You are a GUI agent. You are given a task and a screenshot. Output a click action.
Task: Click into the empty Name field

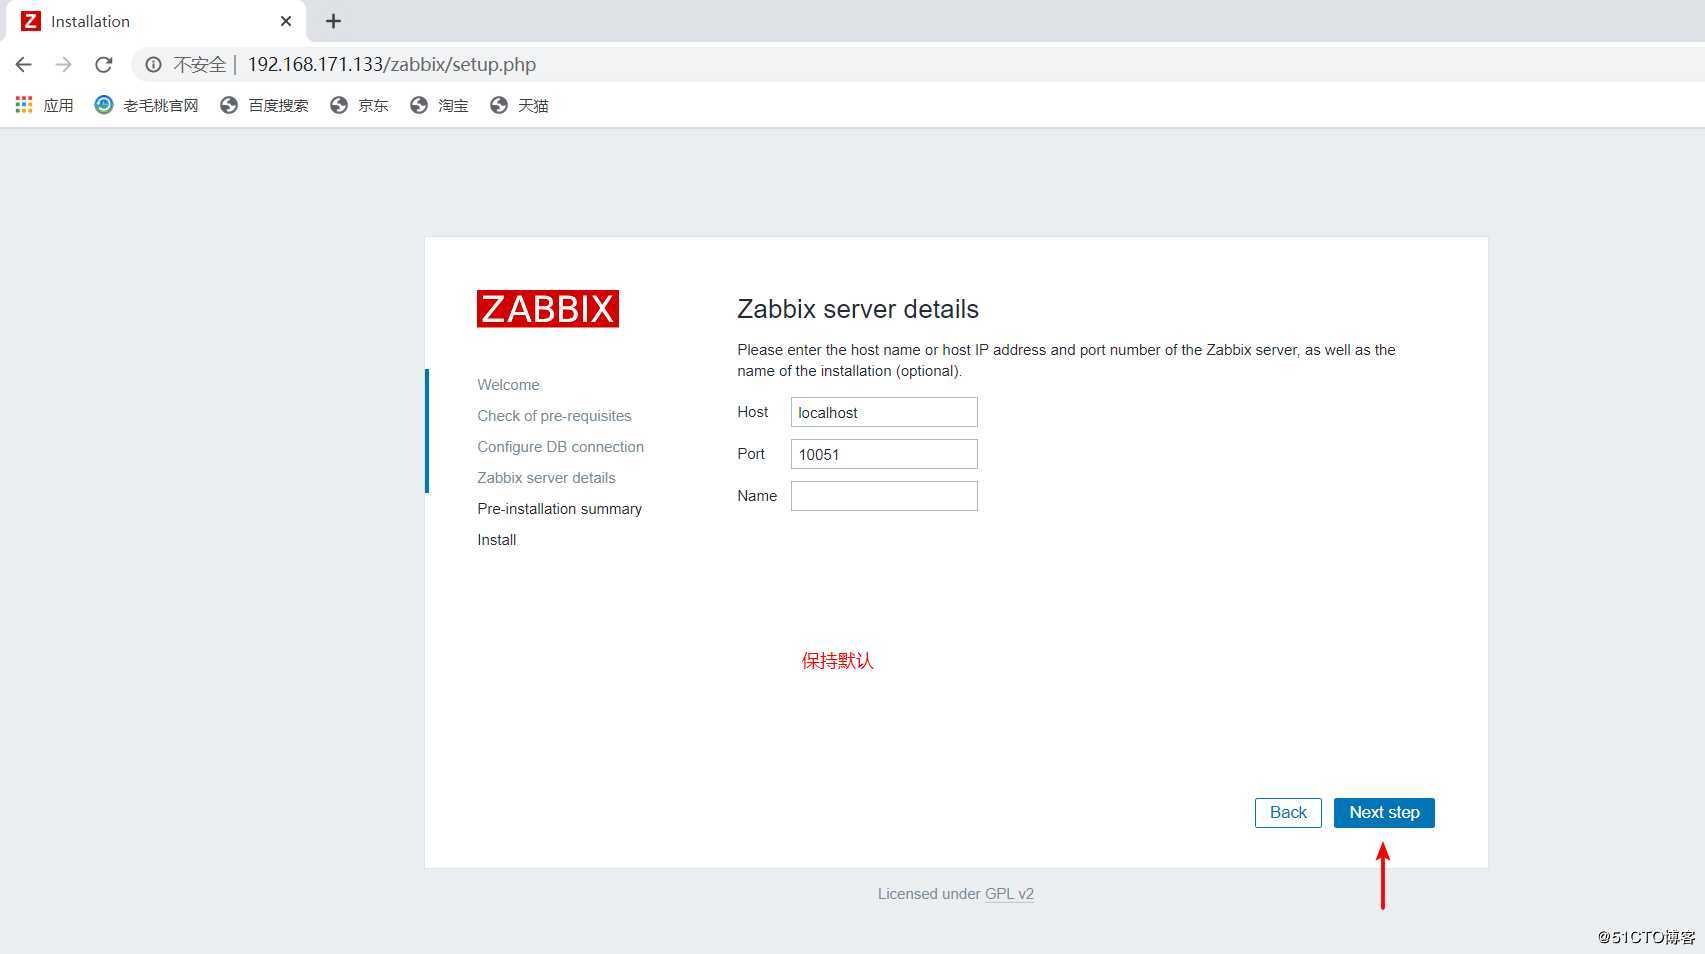[884, 496]
